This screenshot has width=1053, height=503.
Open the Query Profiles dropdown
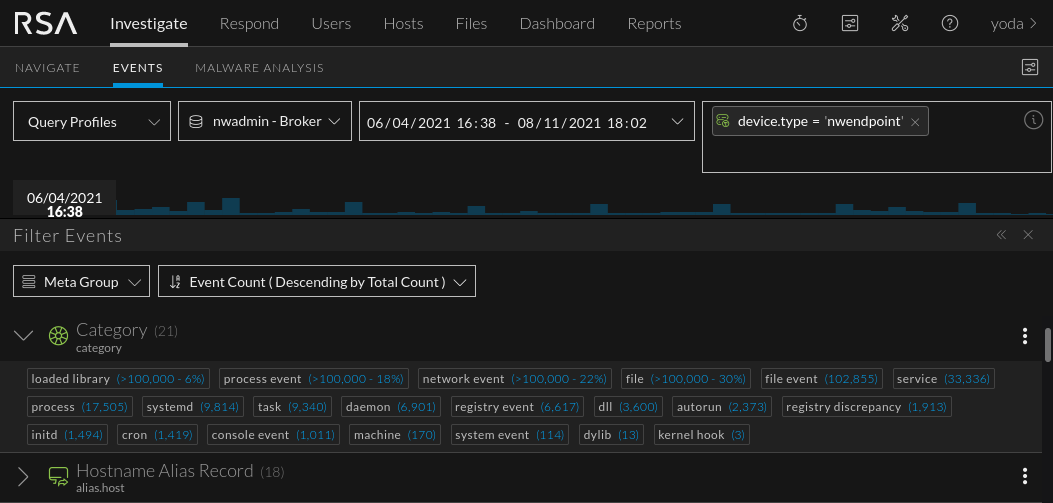click(92, 122)
